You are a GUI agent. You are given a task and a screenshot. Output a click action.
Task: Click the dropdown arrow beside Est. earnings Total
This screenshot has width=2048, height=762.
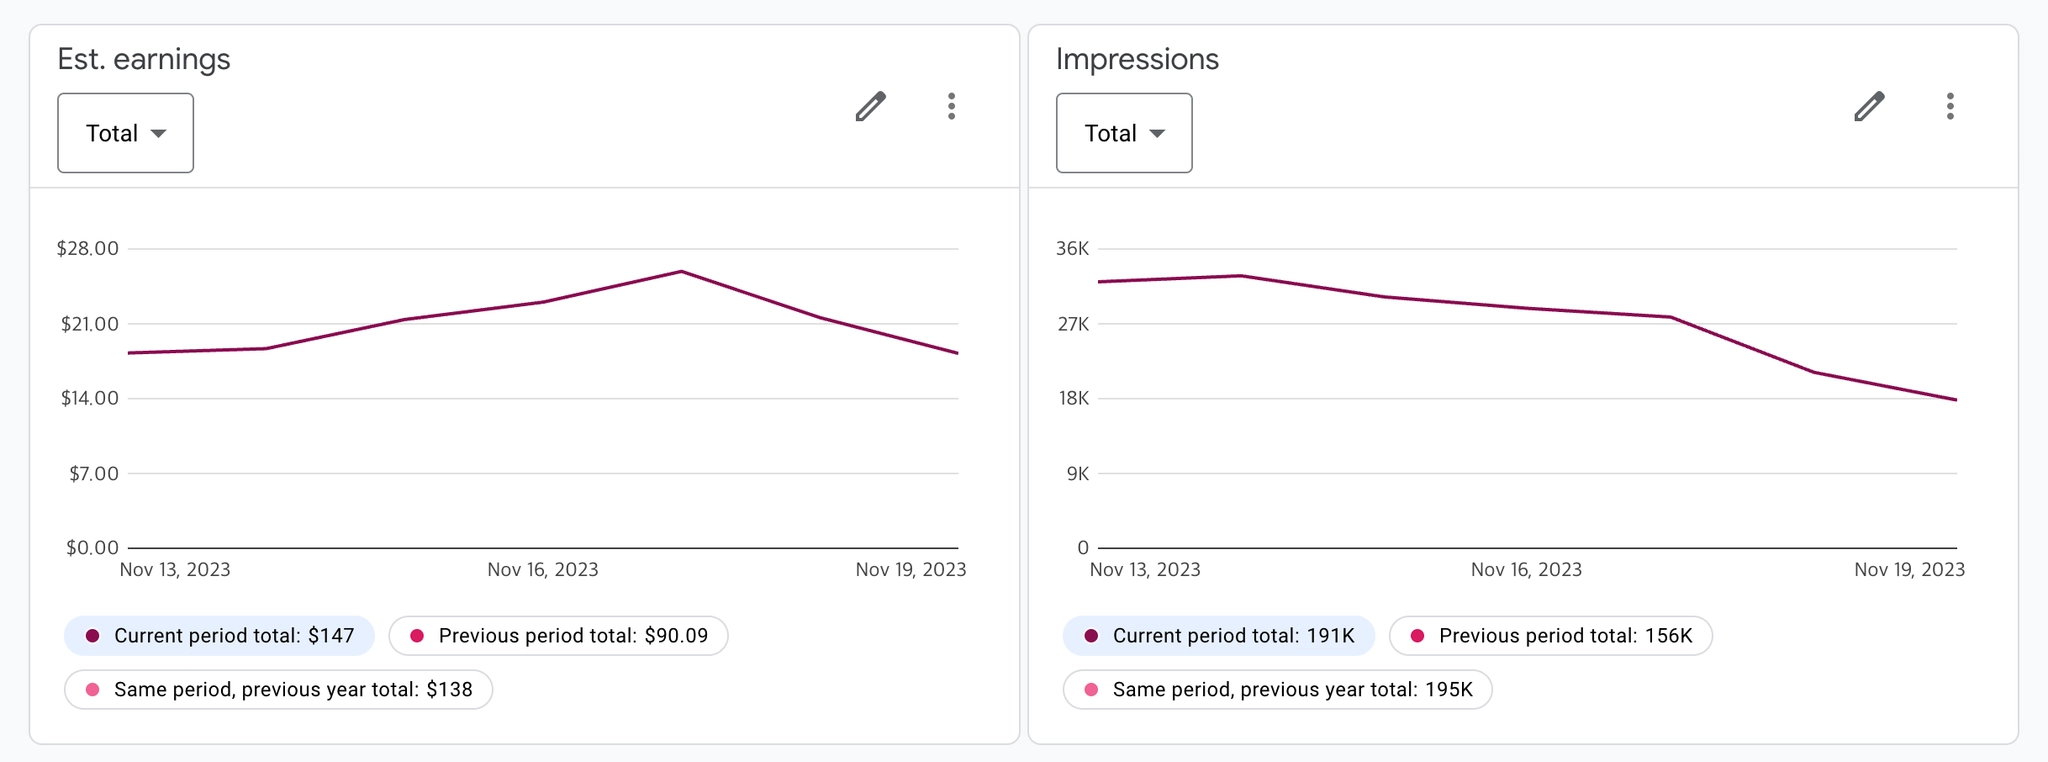[158, 134]
